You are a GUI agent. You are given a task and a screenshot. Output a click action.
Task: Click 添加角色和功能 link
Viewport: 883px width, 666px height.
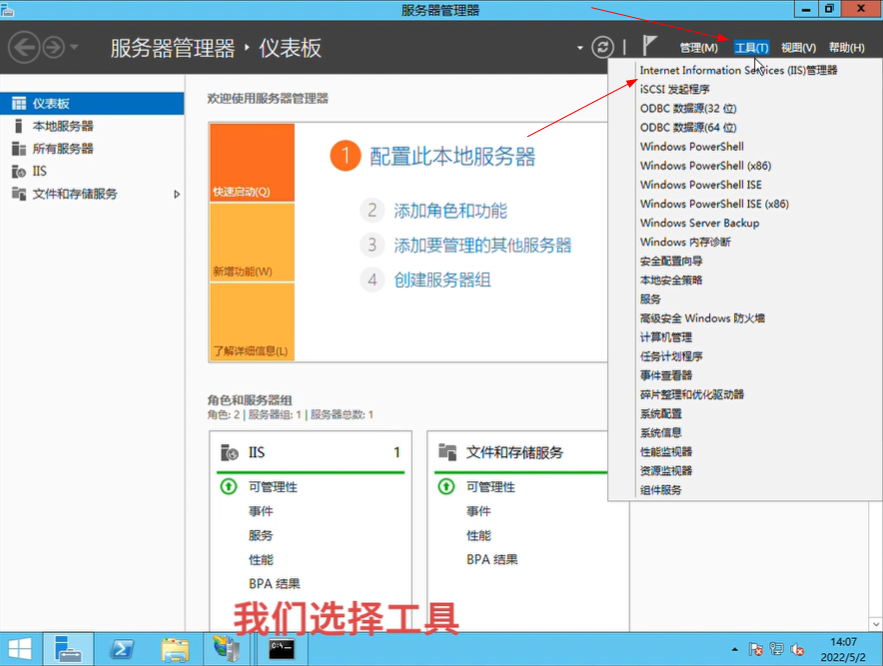(x=450, y=211)
